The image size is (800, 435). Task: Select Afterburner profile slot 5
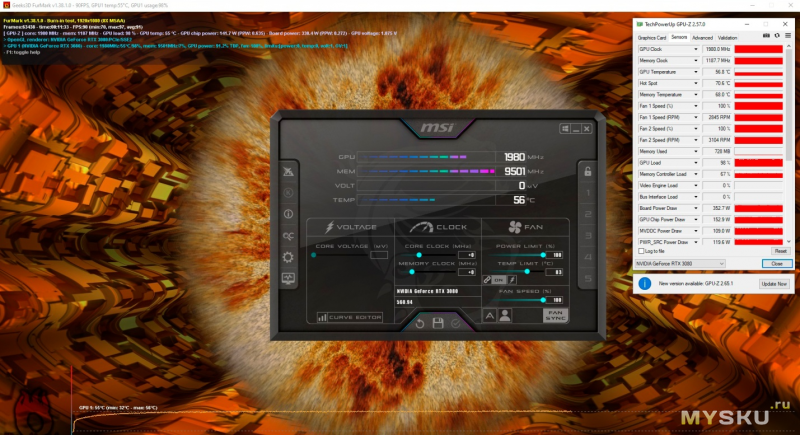(x=588, y=278)
